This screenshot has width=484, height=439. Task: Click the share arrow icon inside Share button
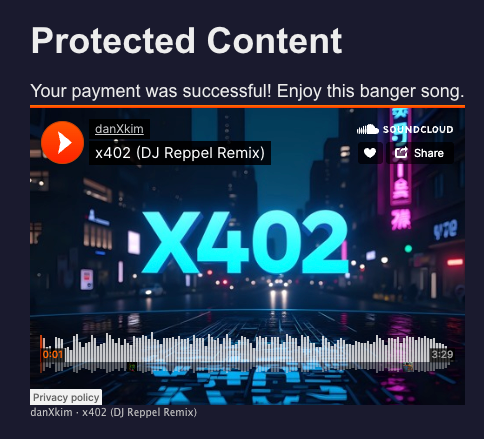click(x=401, y=153)
